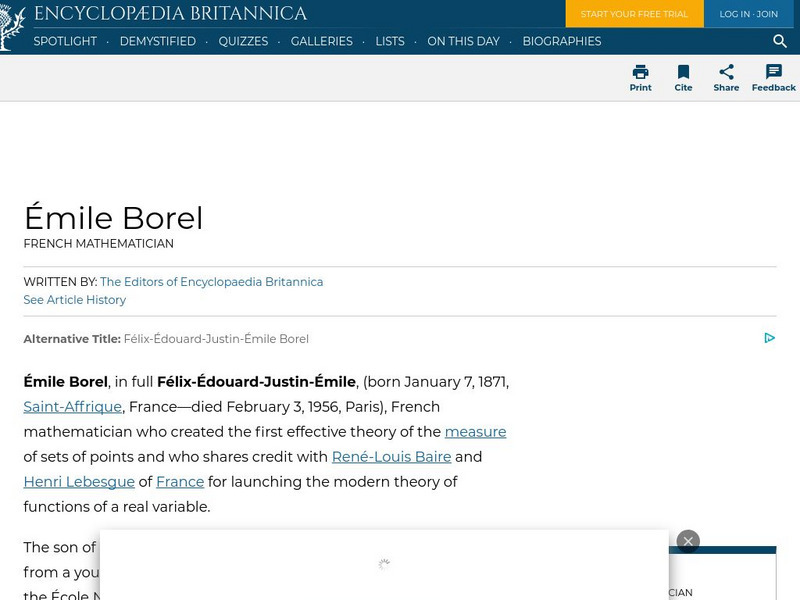The height and width of the screenshot is (600, 800).
Task: Click the AdChoices triangle icon
Action: (x=769, y=338)
